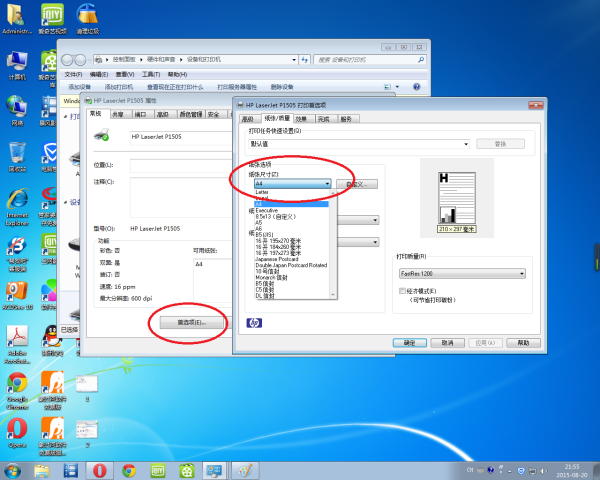600x480 pixels.
Task: Open Internet Explorer desktop icon
Action: (x=17, y=198)
